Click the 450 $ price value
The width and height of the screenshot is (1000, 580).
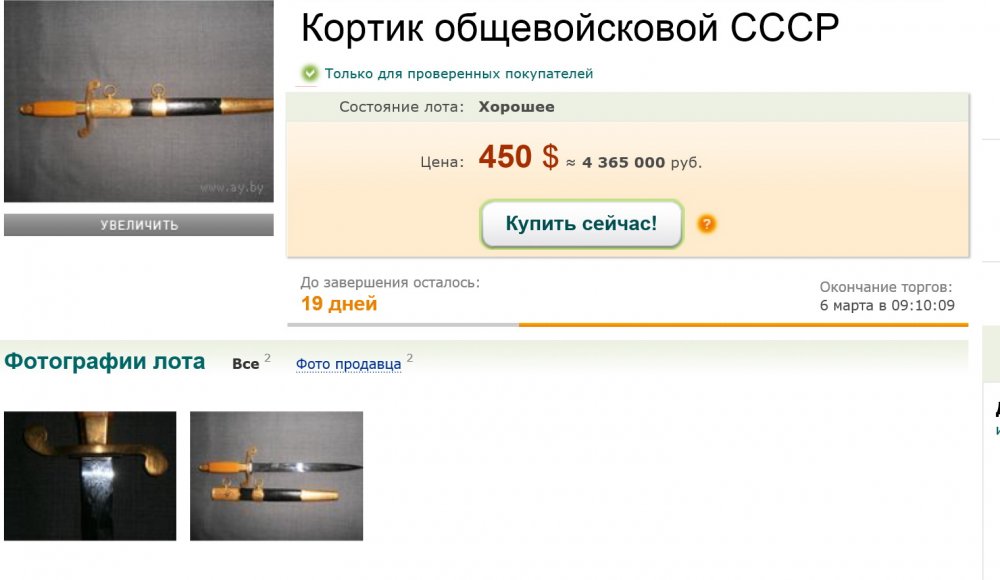click(x=518, y=157)
